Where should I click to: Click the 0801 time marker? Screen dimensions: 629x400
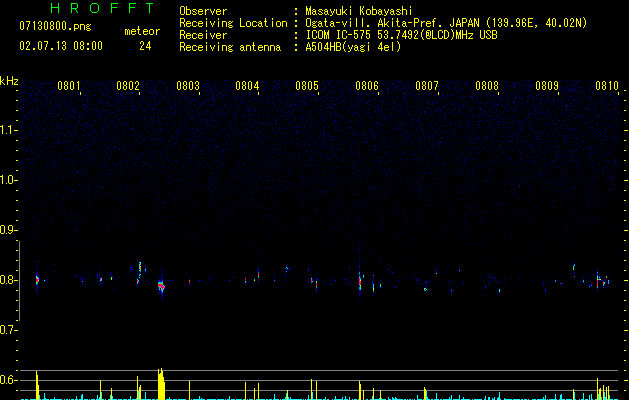pos(69,85)
